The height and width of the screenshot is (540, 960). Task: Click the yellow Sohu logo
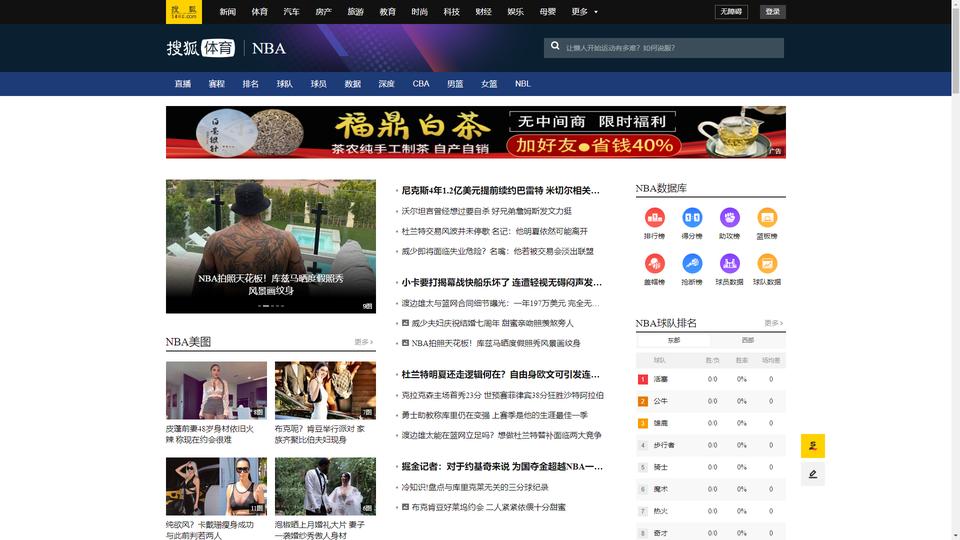(184, 12)
